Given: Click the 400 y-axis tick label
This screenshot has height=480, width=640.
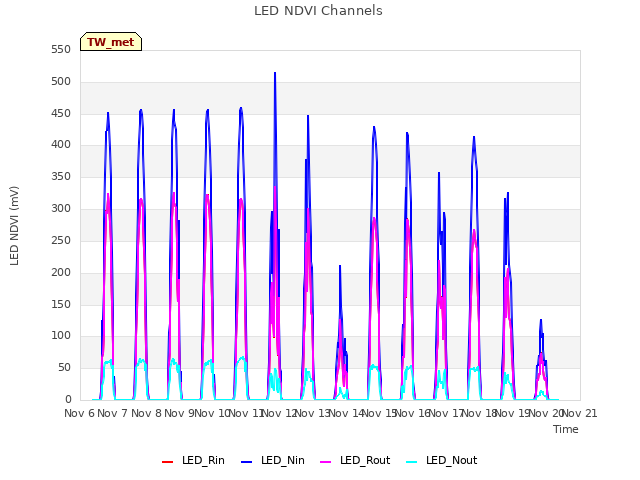Looking at the screenshot, I should pos(61,144).
